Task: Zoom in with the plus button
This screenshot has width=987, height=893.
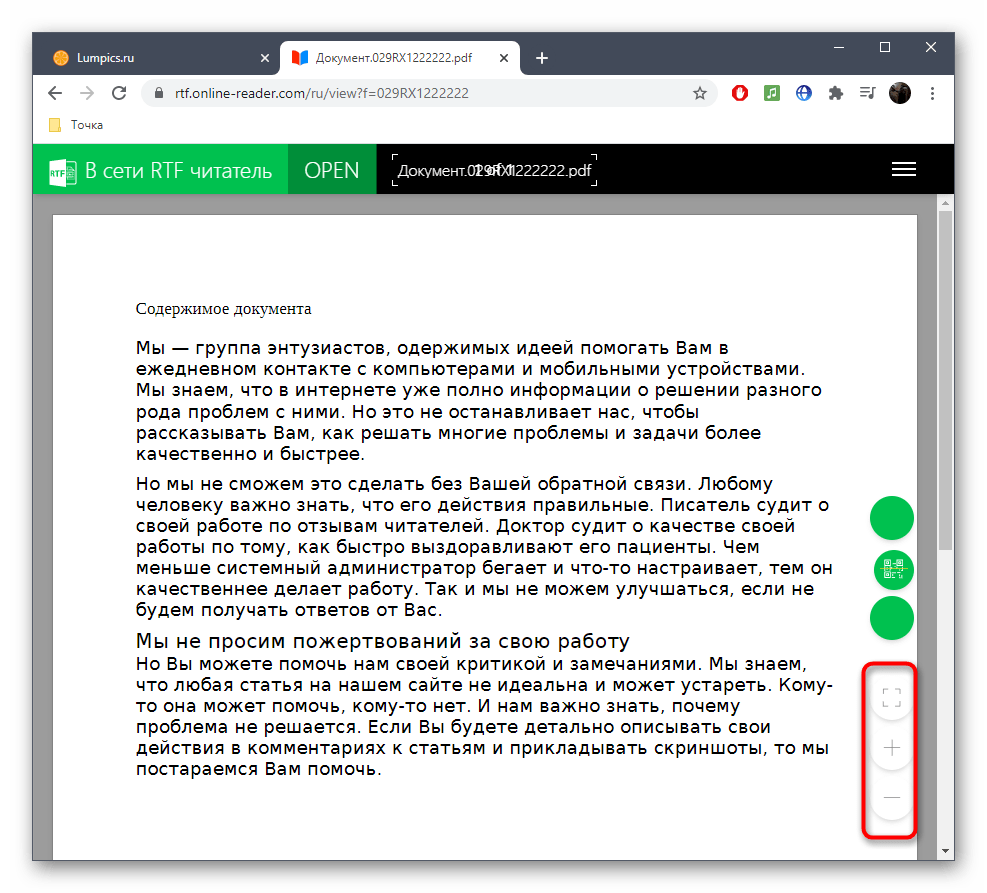Action: (x=892, y=747)
